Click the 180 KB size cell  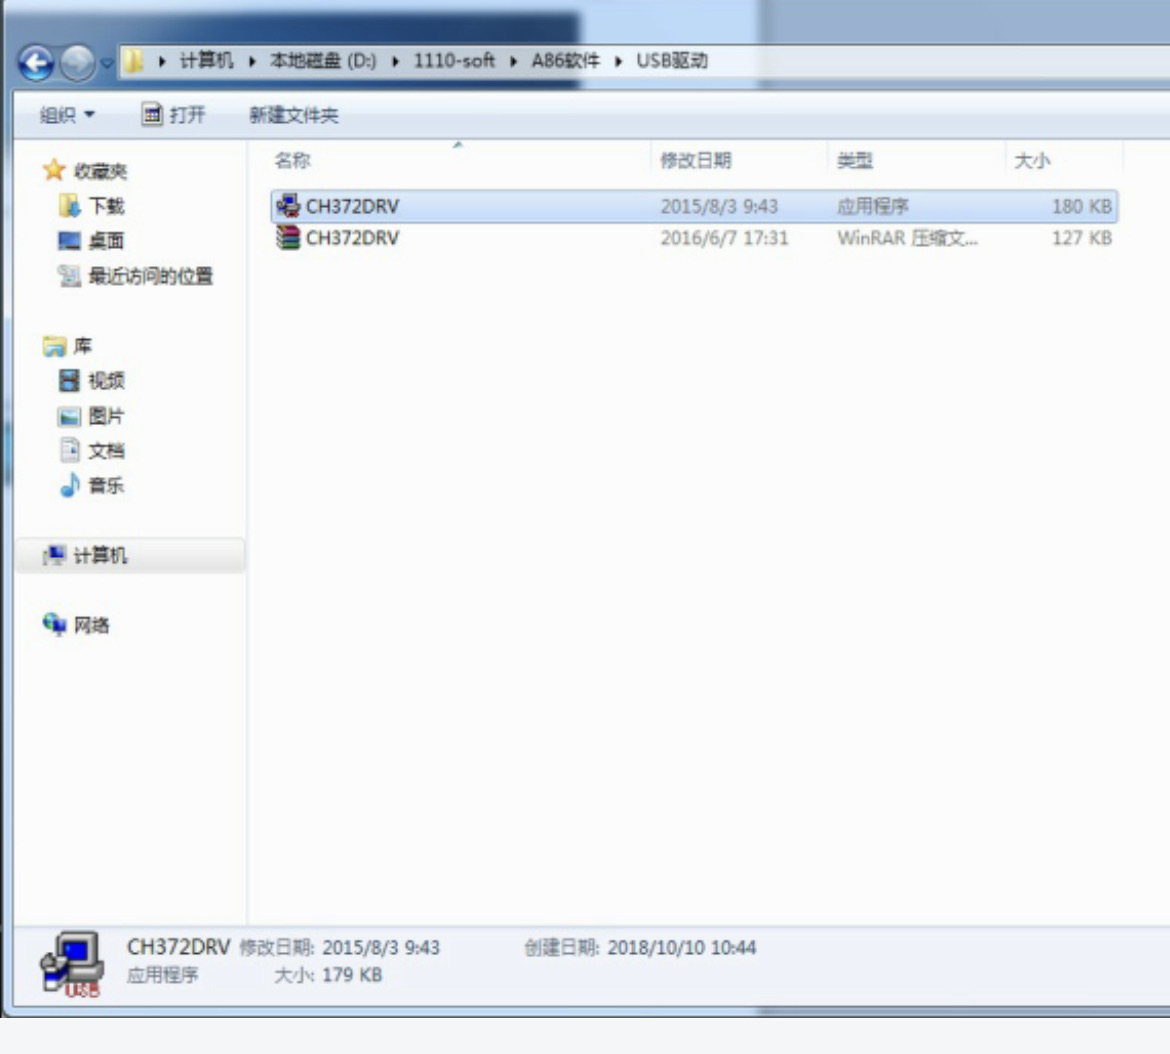[1082, 206]
